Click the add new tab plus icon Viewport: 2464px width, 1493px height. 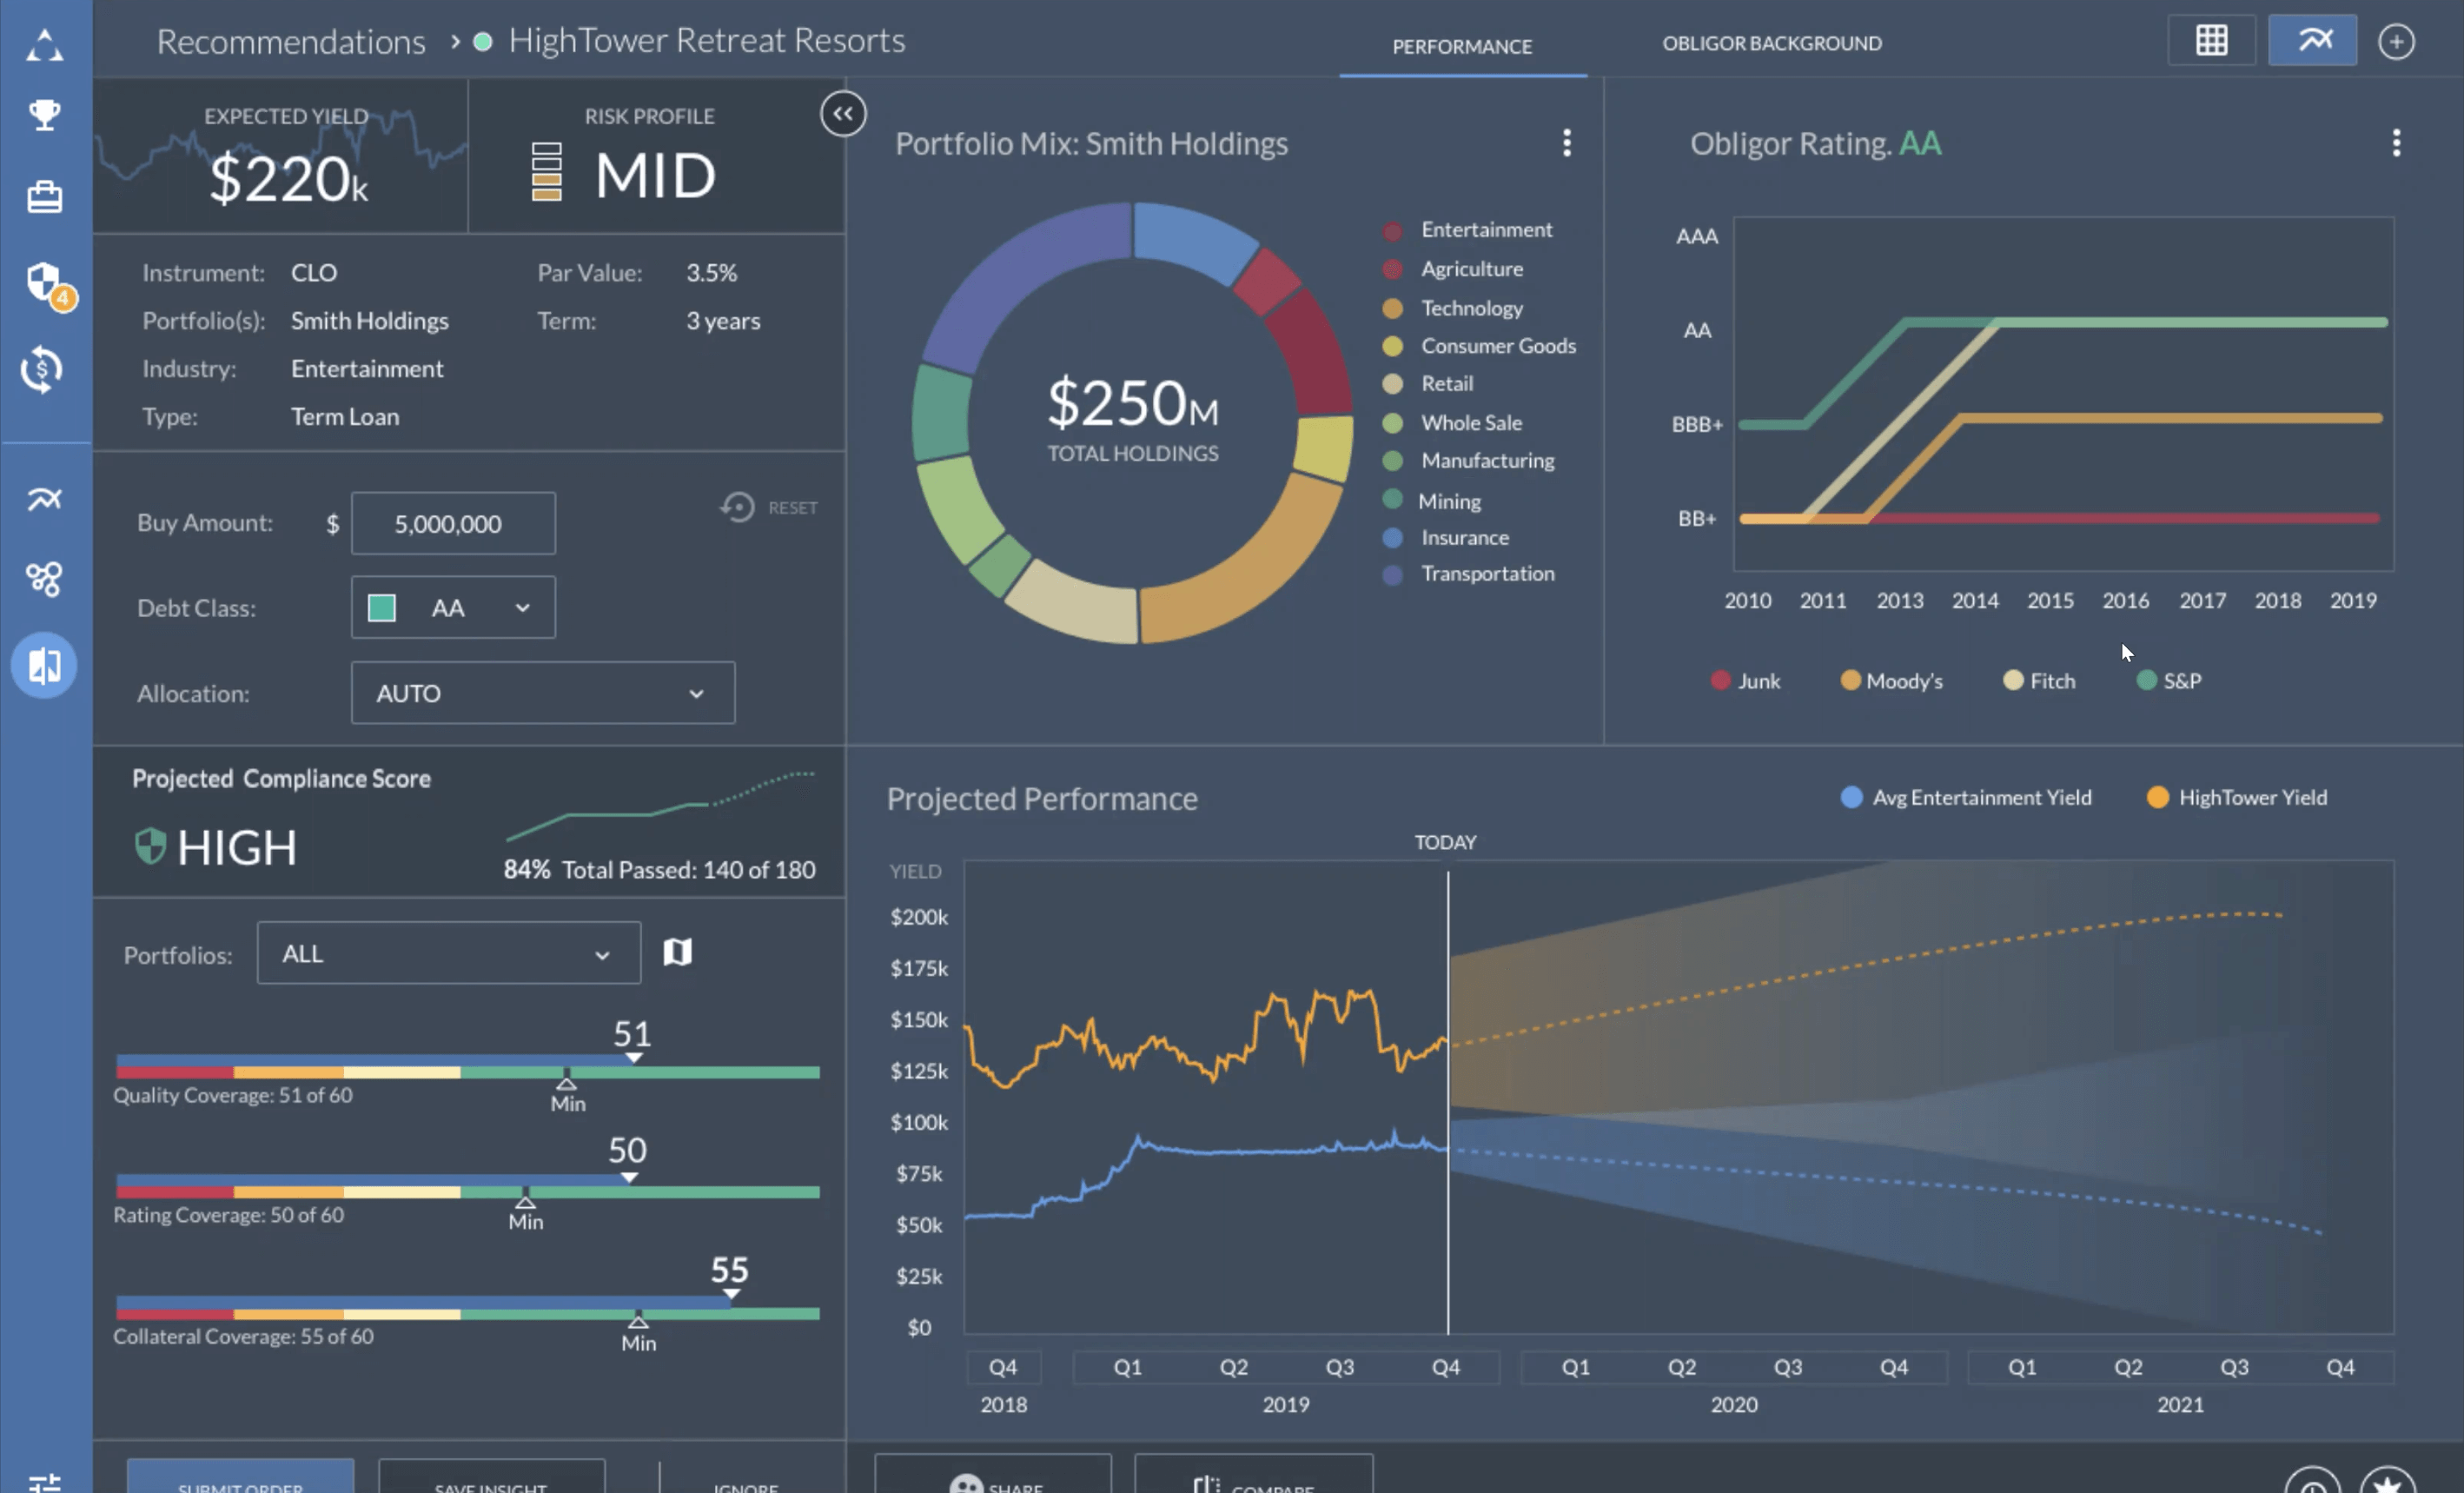pos(2397,39)
